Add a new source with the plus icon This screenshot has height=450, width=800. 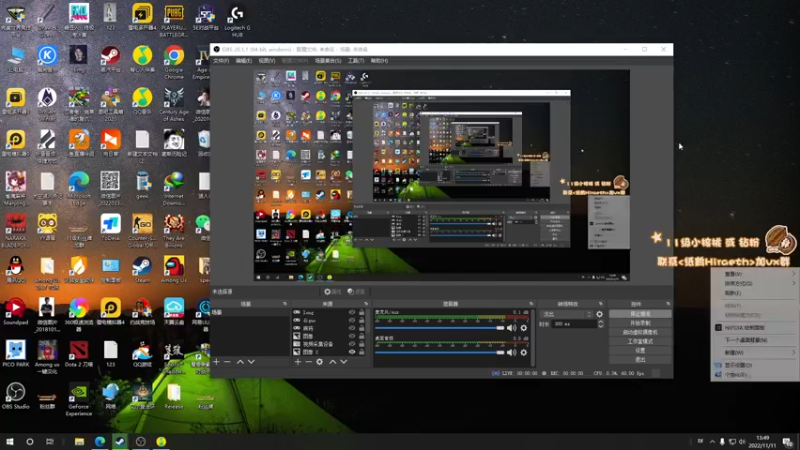click(x=298, y=362)
